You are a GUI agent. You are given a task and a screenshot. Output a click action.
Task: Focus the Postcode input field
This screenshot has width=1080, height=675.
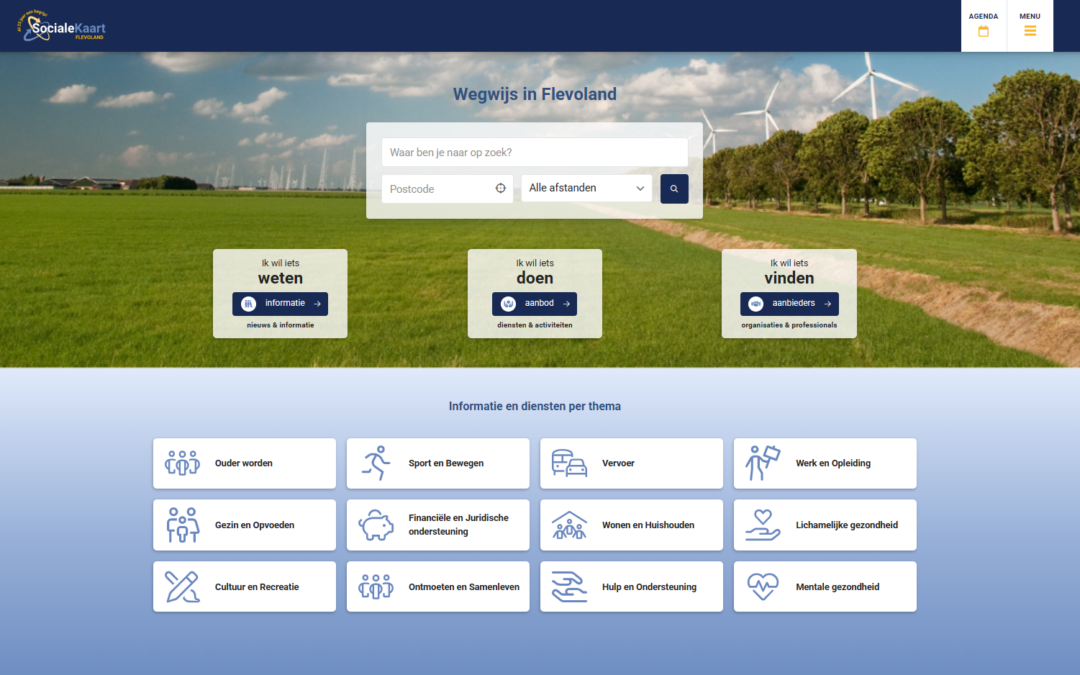(x=447, y=189)
